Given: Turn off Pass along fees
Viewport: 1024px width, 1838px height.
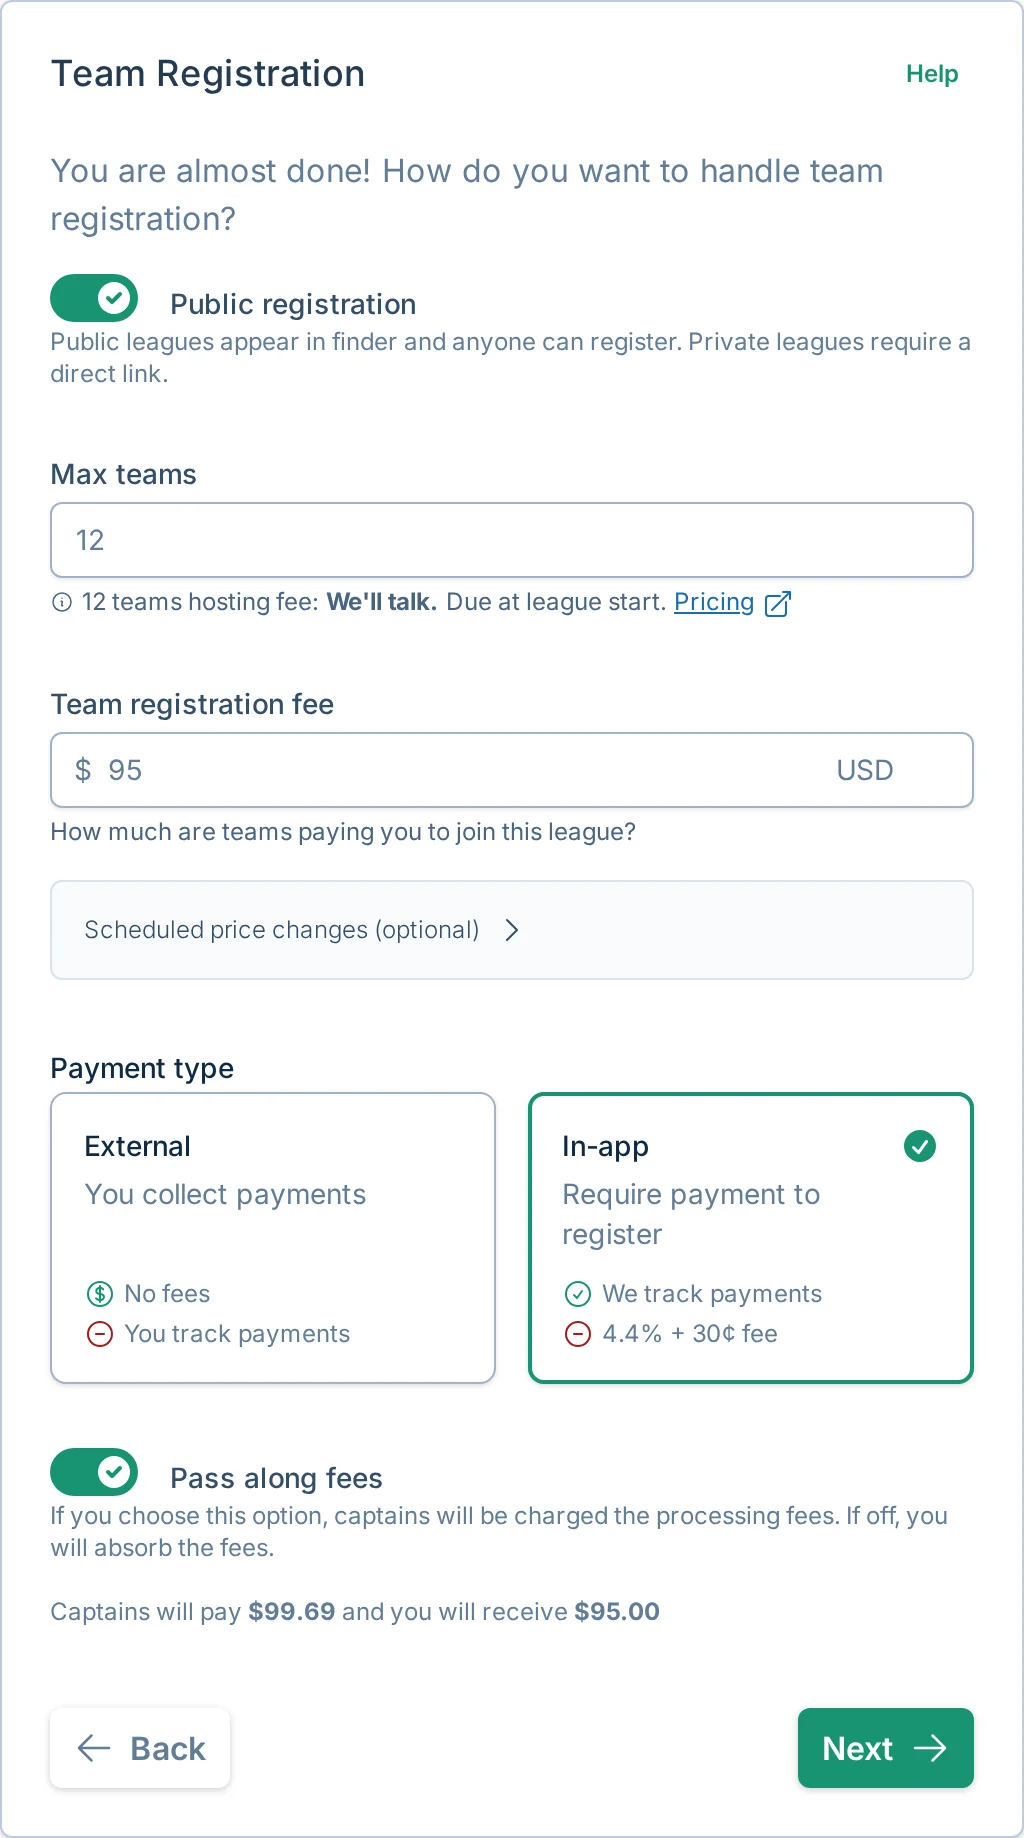Looking at the screenshot, I should pos(93,1472).
